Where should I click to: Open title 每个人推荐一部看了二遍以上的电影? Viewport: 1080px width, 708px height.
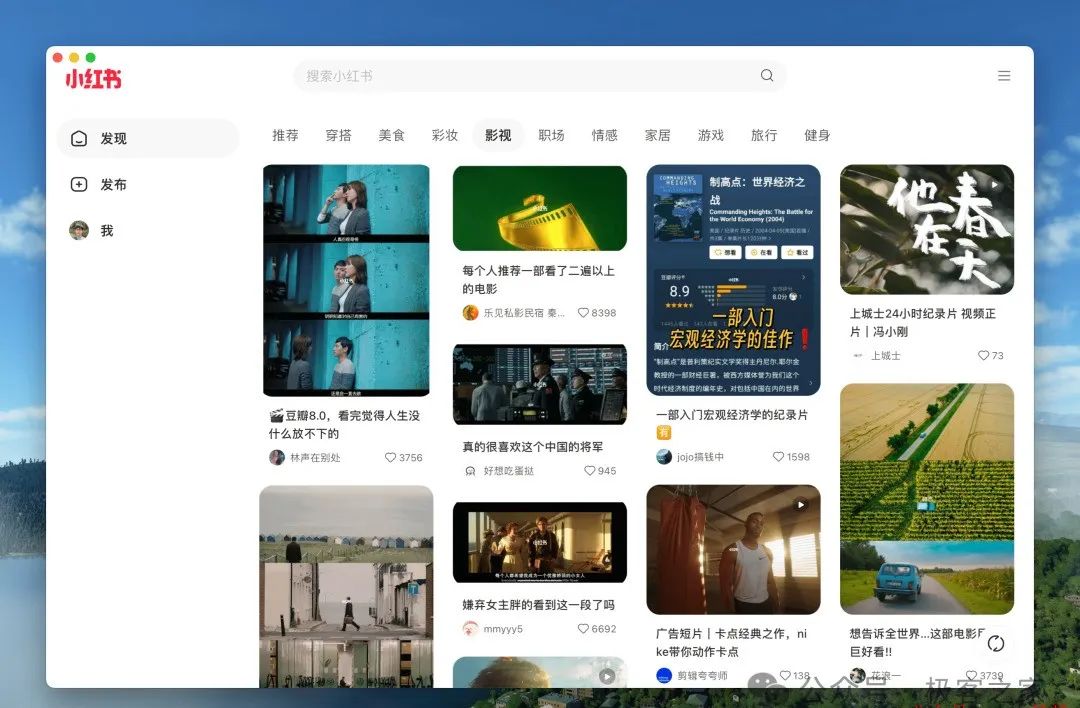tap(539, 280)
